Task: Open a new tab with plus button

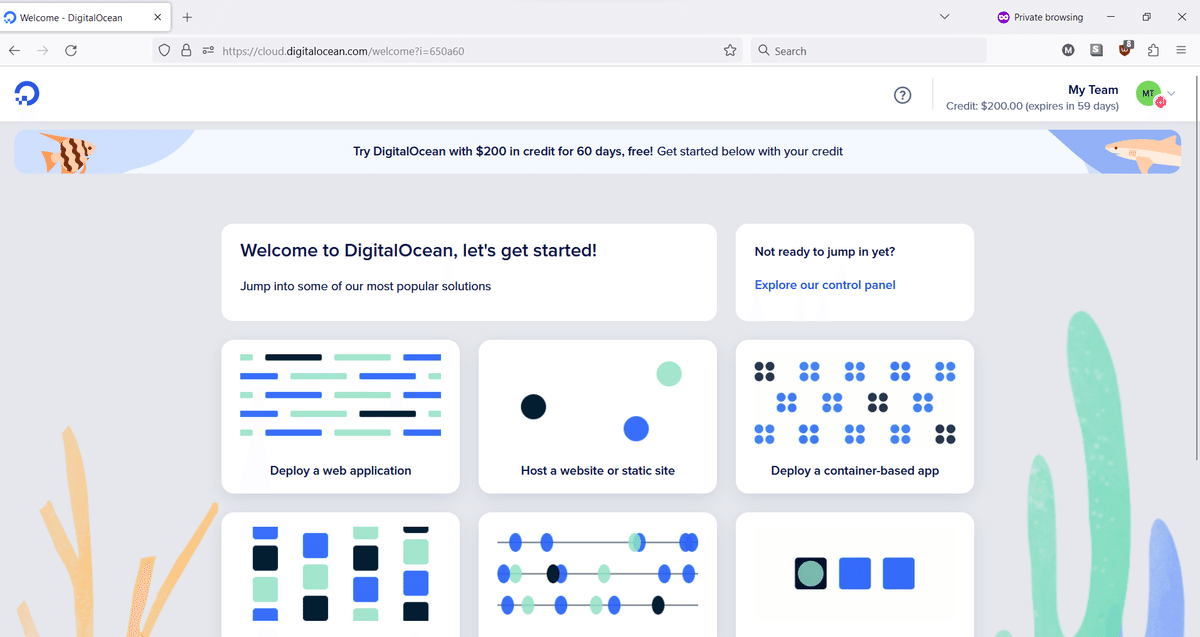Action: coord(187,17)
